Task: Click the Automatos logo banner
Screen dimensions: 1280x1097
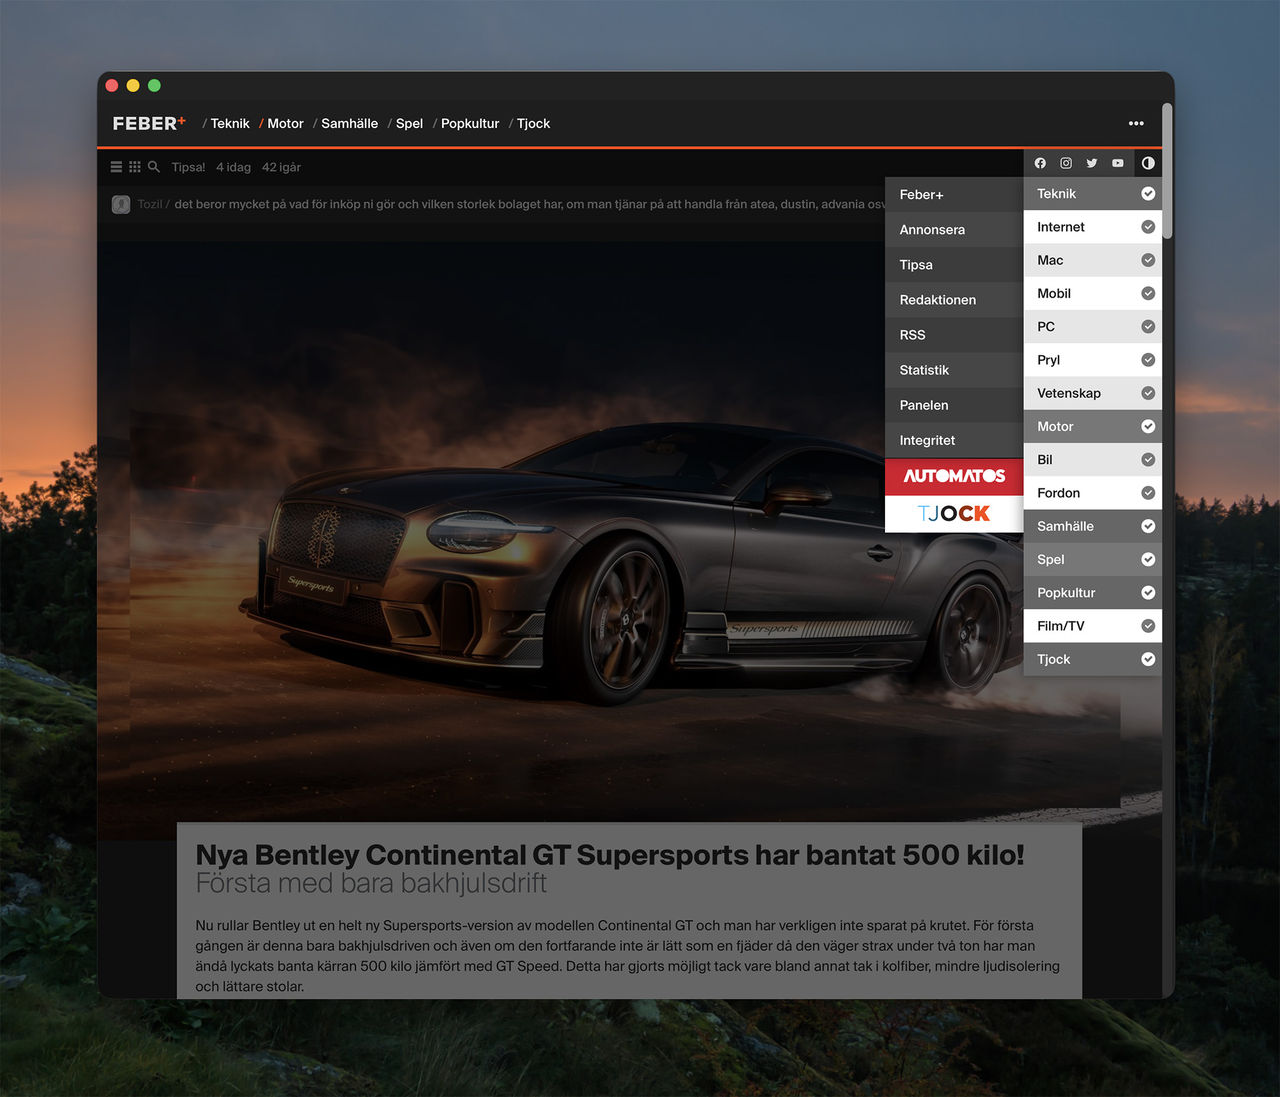Action: (x=954, y=476)
